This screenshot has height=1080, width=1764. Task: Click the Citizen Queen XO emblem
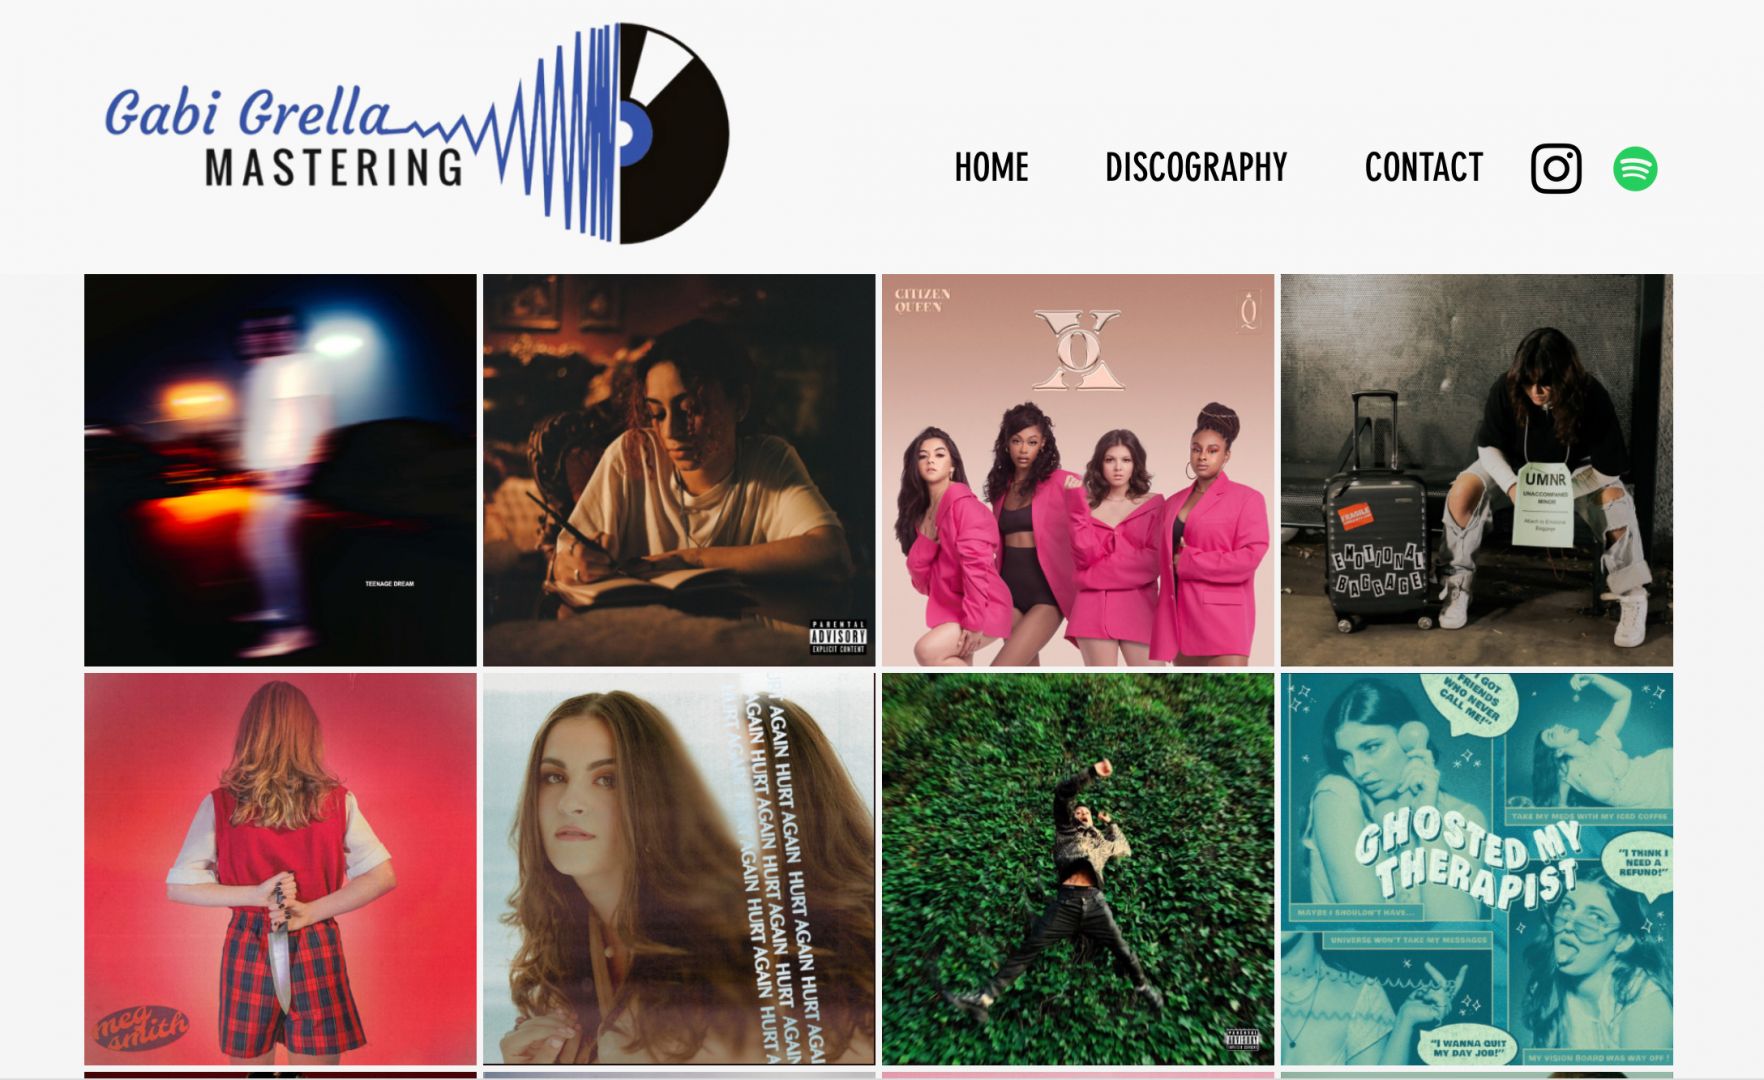[x=1078, y=349]
